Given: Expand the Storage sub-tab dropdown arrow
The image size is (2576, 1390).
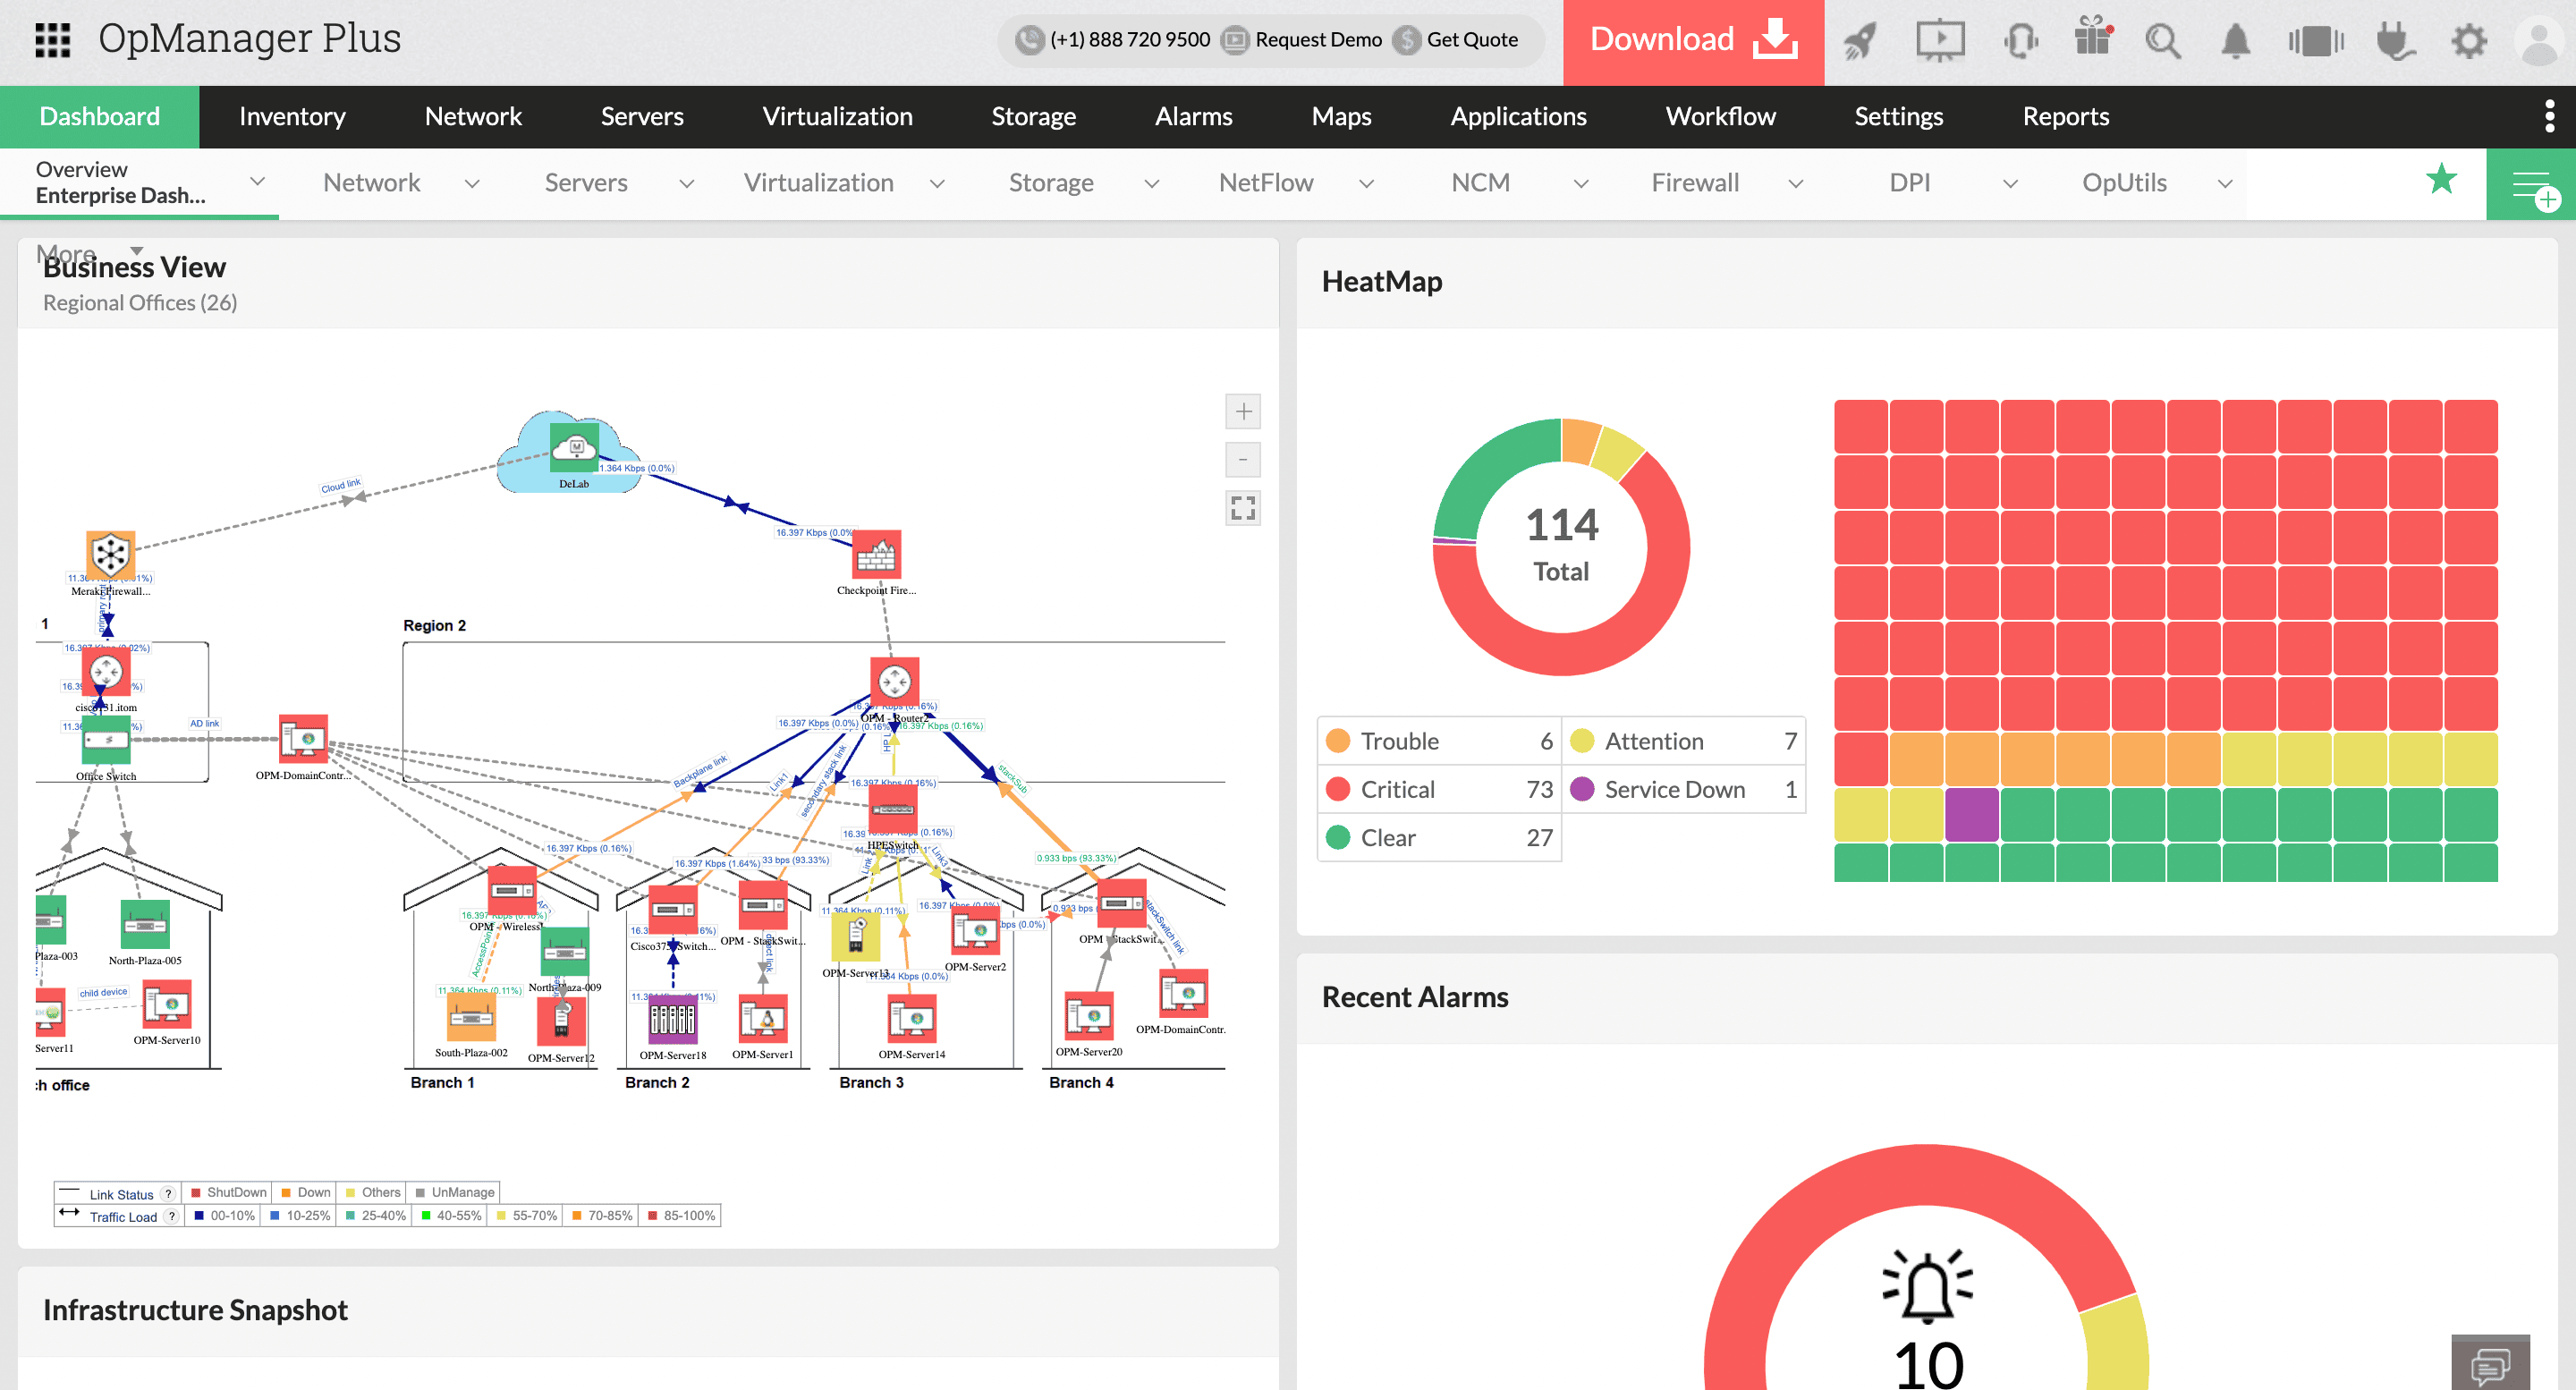Looking at the screenshot, I should click(x=1151, y=183).
